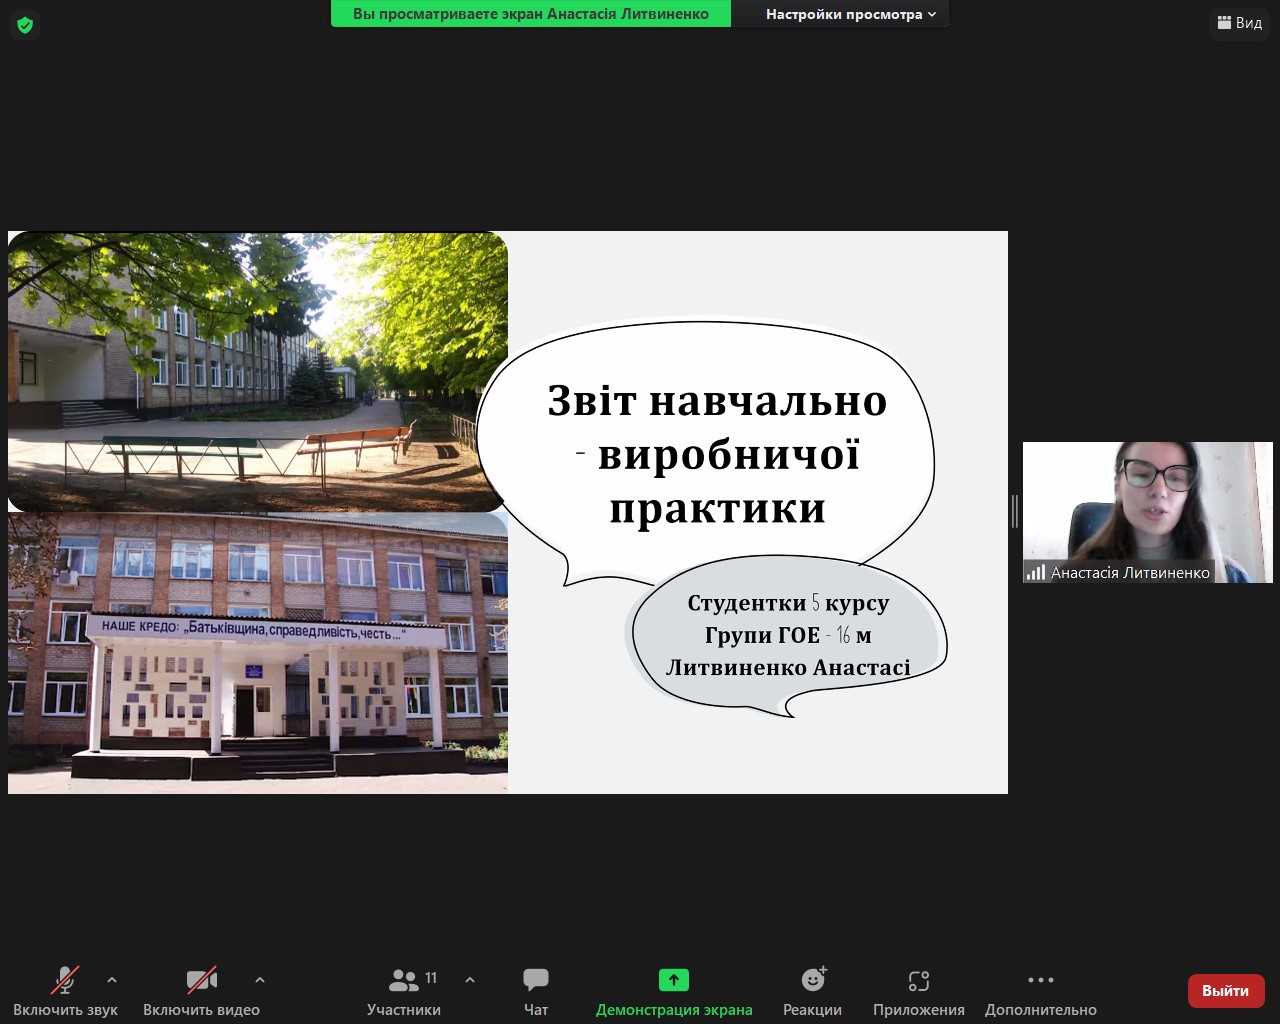Viewport: 1280px width, 1024px height.
Task: Click the green screen viewing banner
Action: point(531,14)
